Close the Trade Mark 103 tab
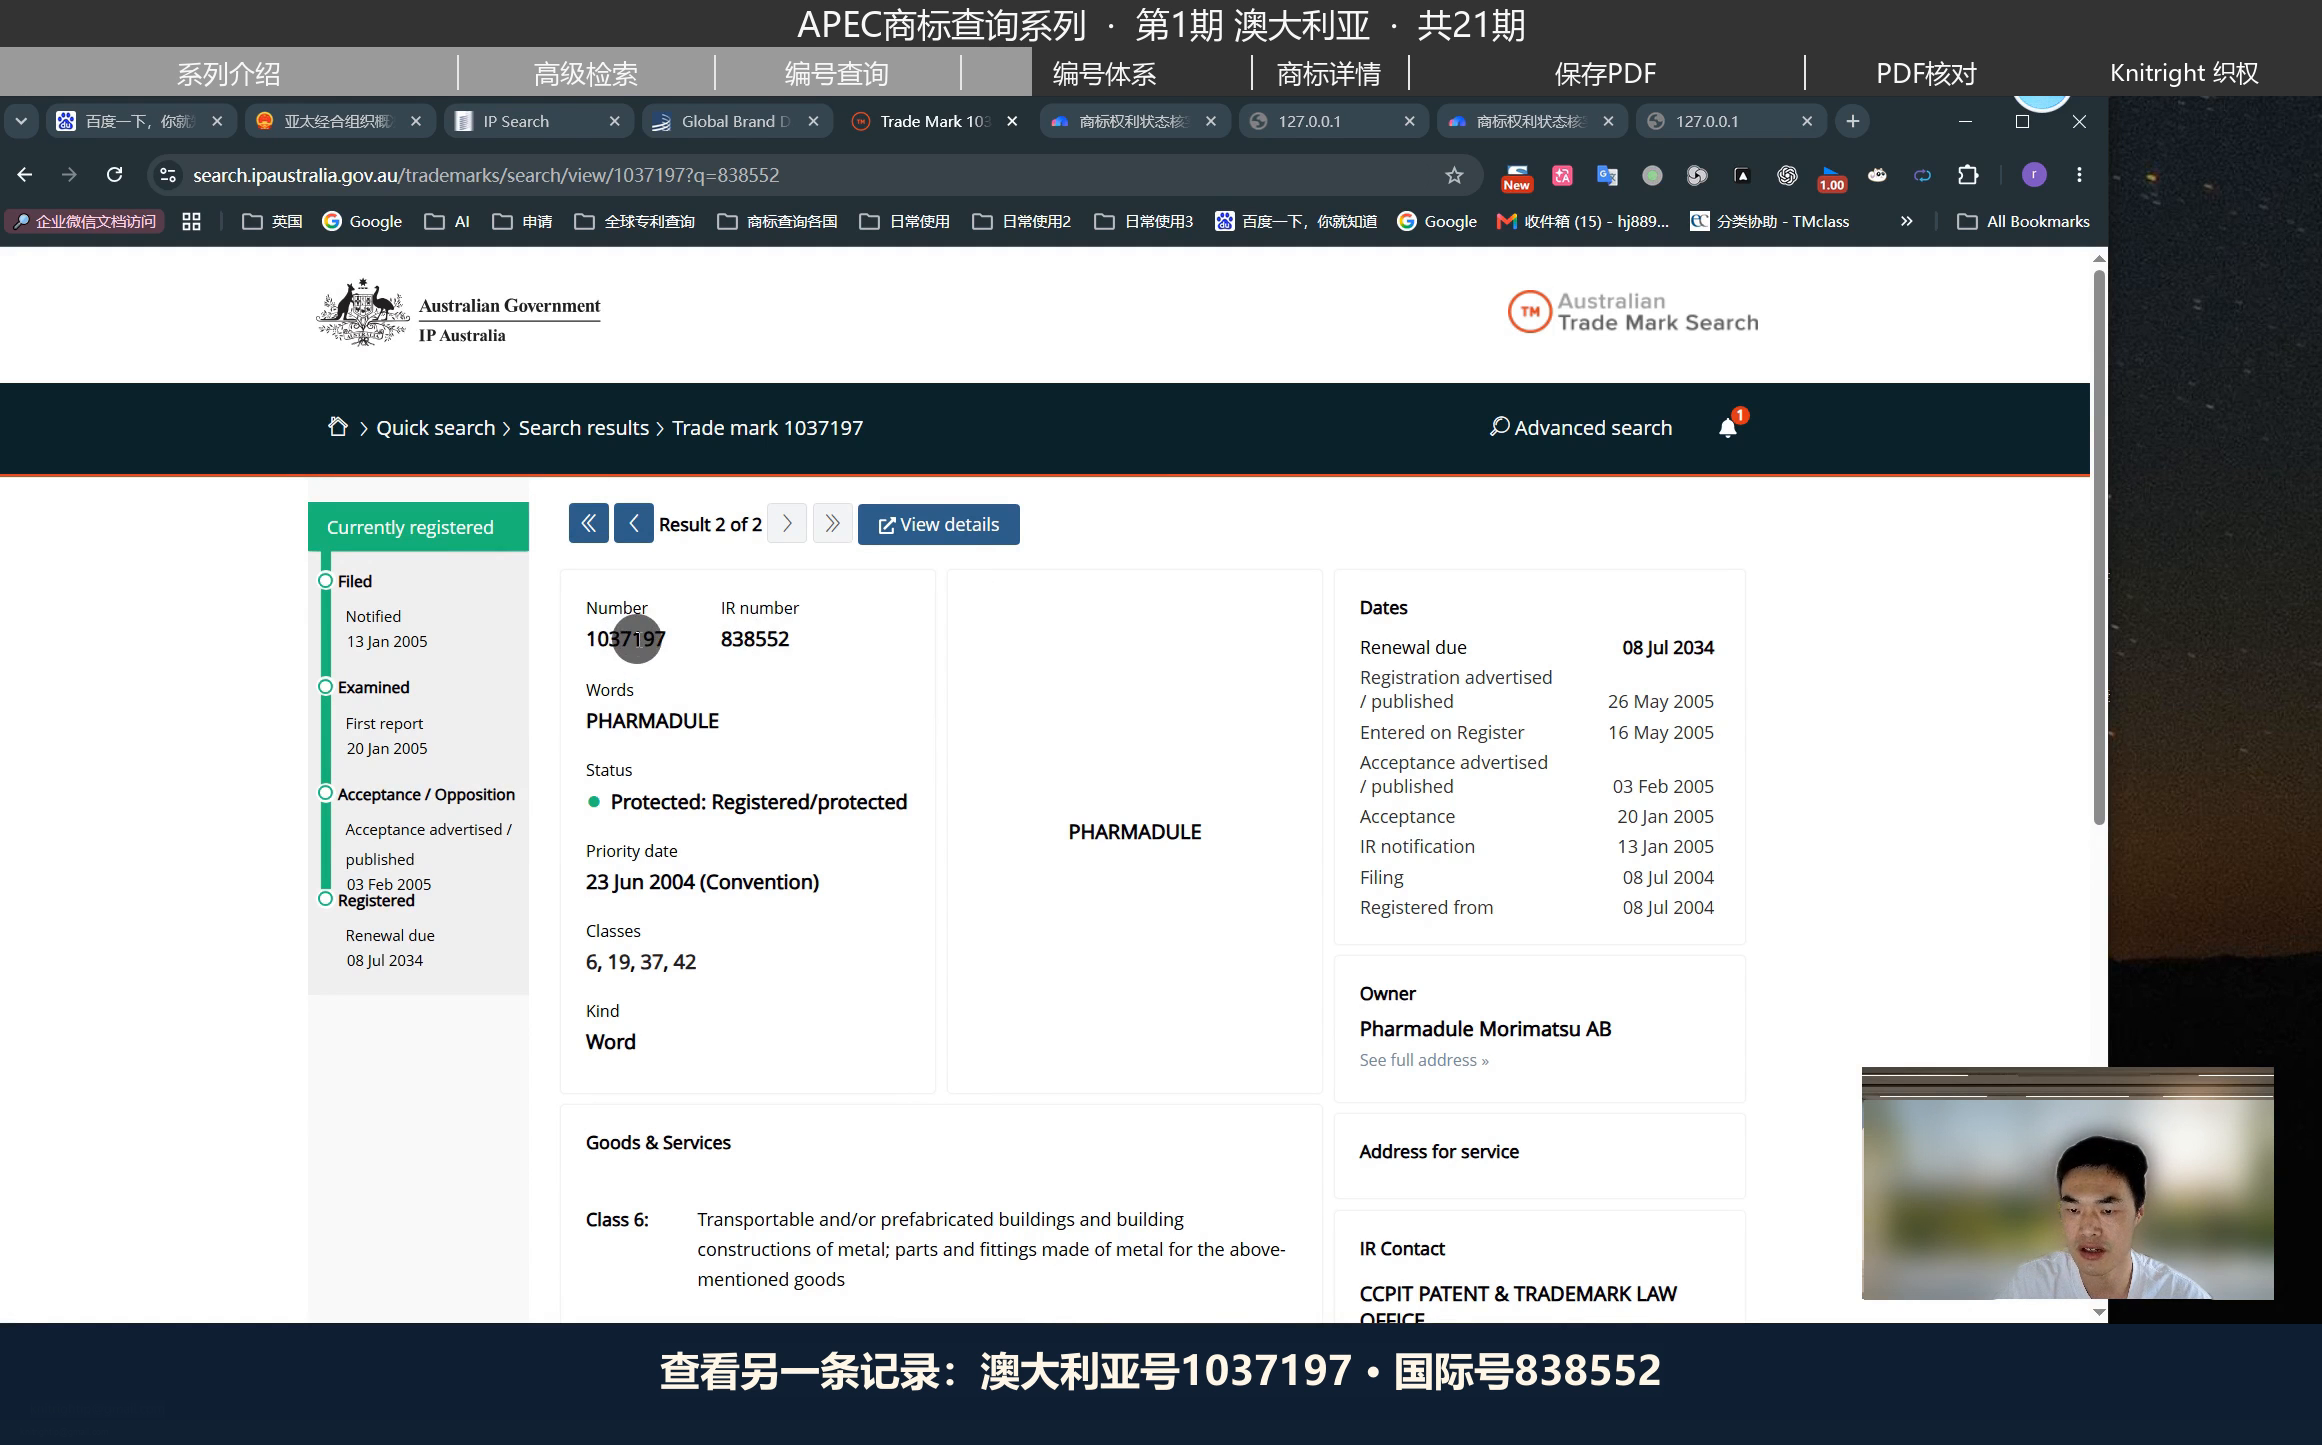Image resolution: width=2322 pixels, height=1445 pixels. click(1012, 121)
